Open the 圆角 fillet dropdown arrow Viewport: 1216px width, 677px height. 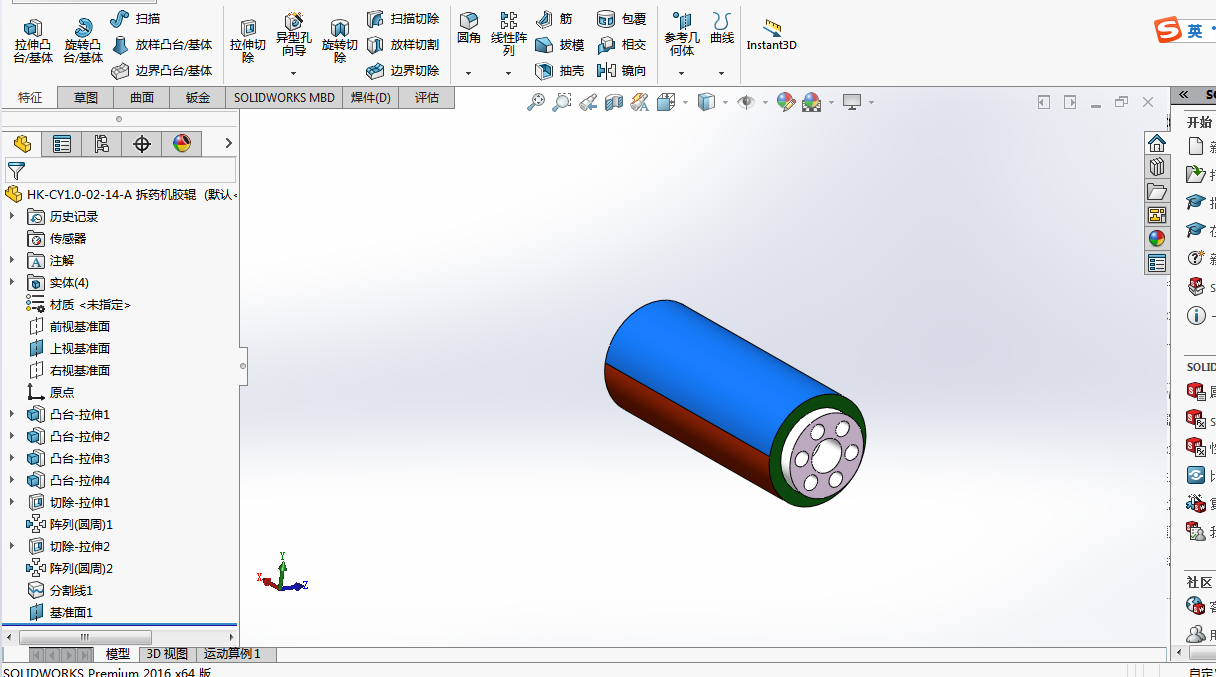point(469,73)
